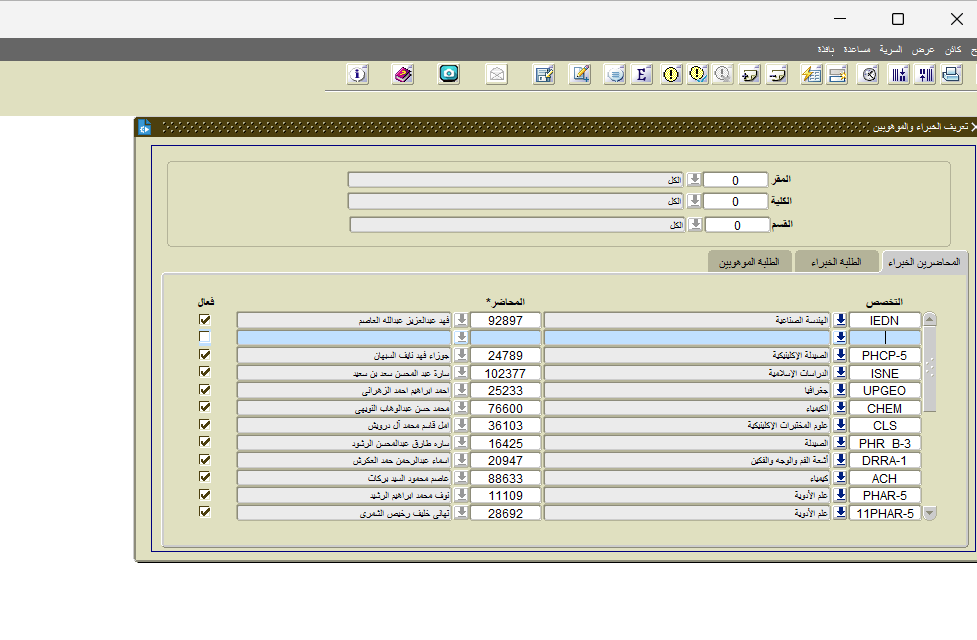Open the purple book icon
Screen dimensions: 977x640
click(403, 74)
